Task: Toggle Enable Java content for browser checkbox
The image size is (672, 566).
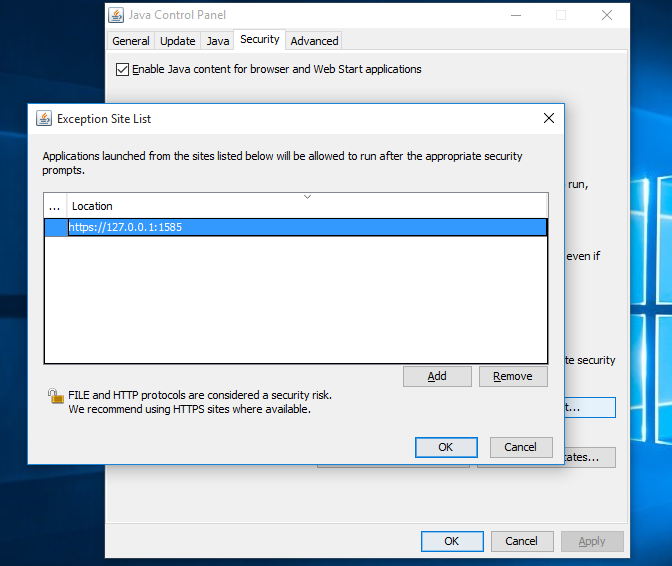Action: coord(122,69)
